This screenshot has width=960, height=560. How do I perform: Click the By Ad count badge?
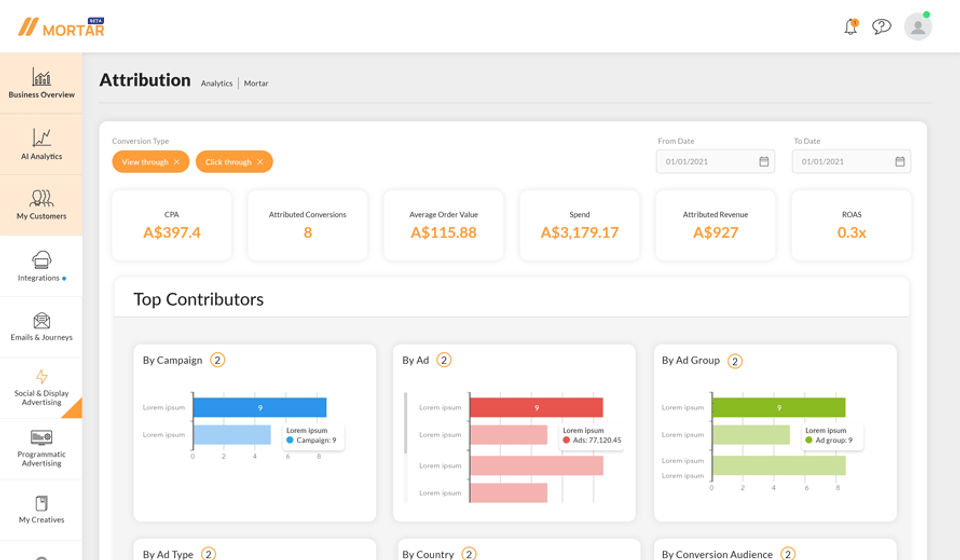point(444,360)
